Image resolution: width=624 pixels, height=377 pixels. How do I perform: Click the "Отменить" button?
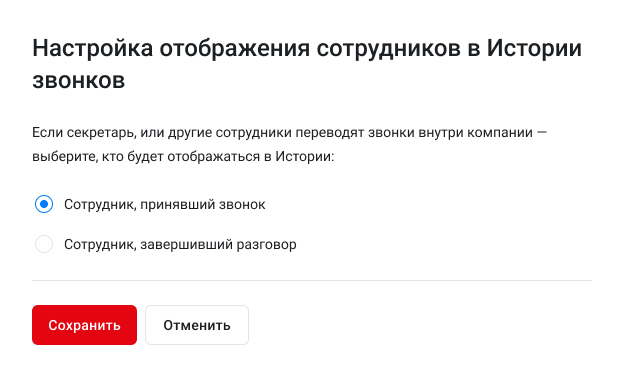coord(197,325)
